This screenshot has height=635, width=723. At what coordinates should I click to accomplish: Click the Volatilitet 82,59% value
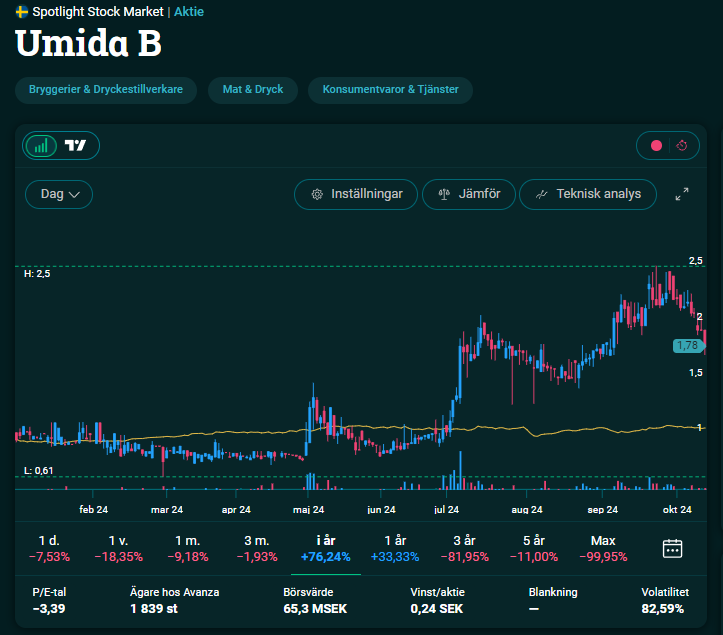tap(663, 609)
